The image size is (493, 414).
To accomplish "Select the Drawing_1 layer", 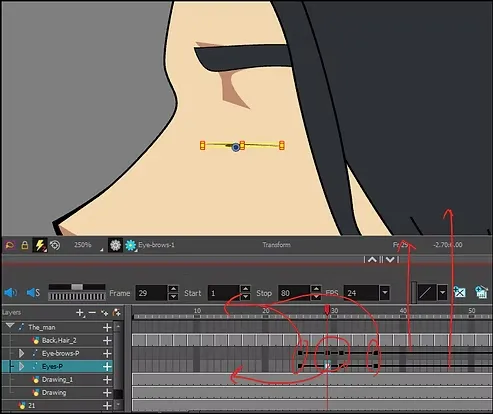I will coord(57,379).
